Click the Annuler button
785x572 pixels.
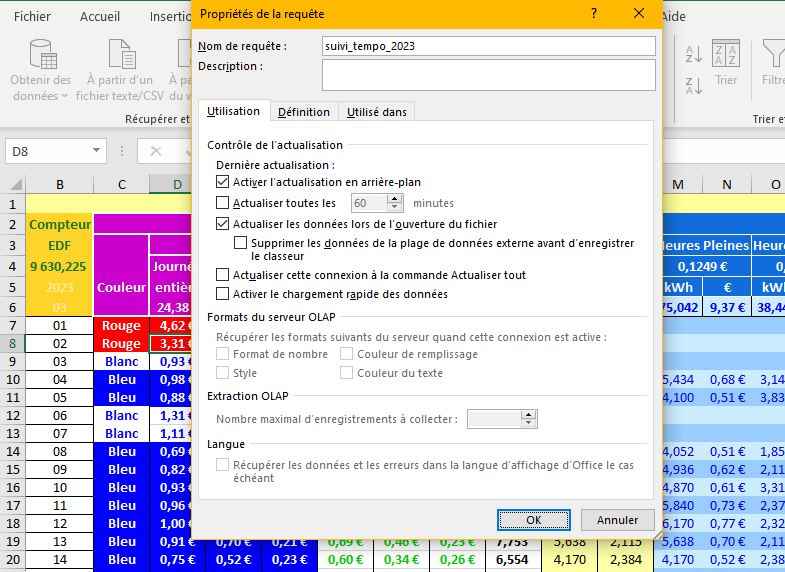tap(617, 520)
